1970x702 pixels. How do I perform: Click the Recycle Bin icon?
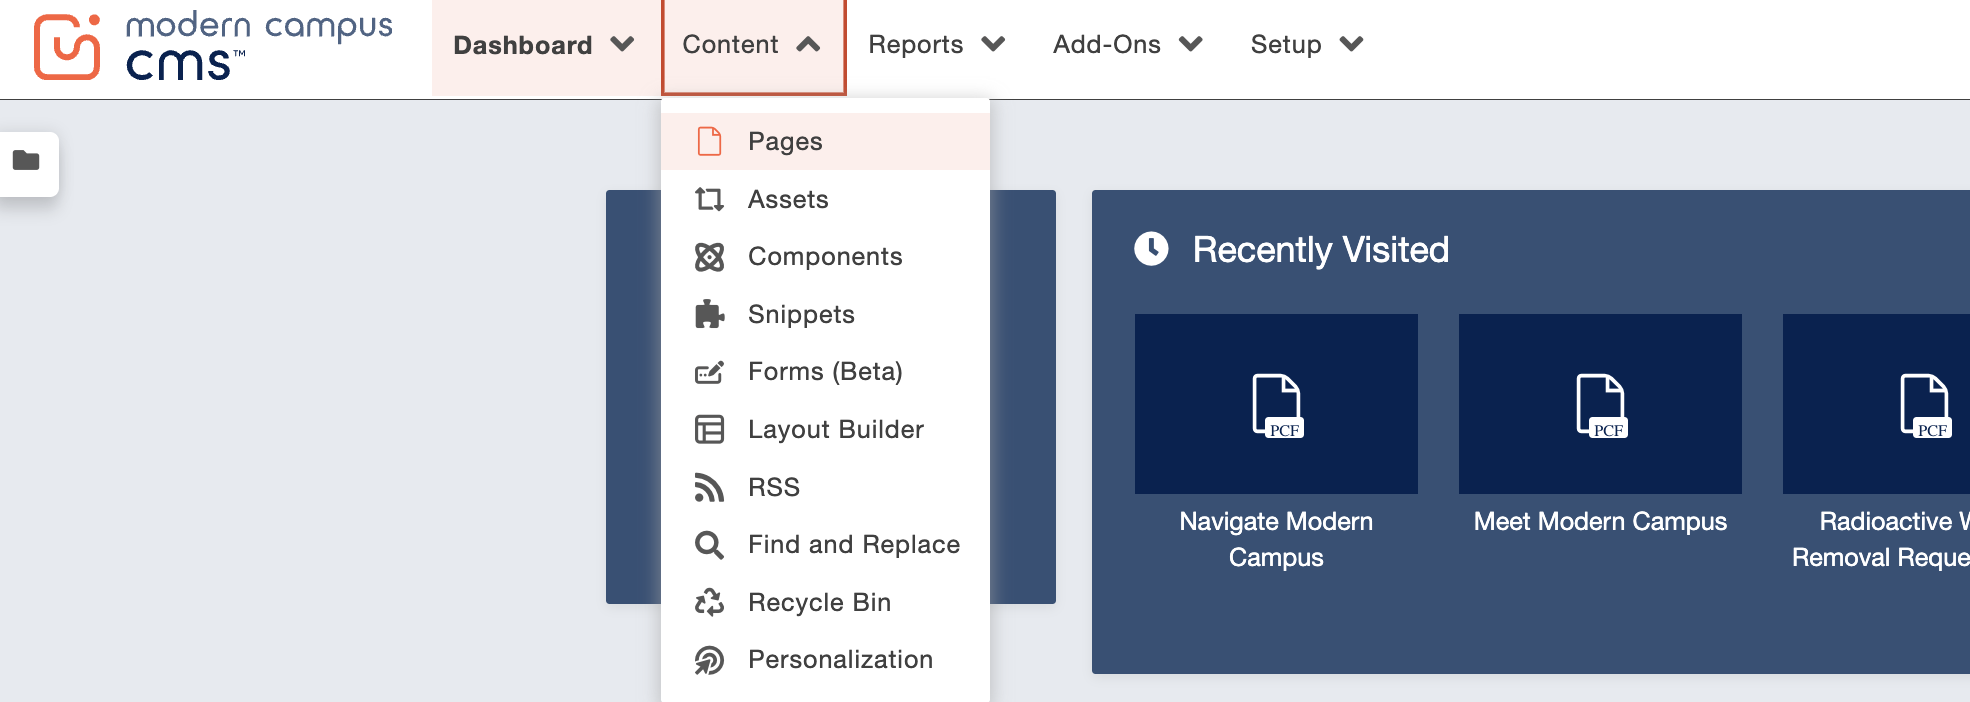coord(709,603)
